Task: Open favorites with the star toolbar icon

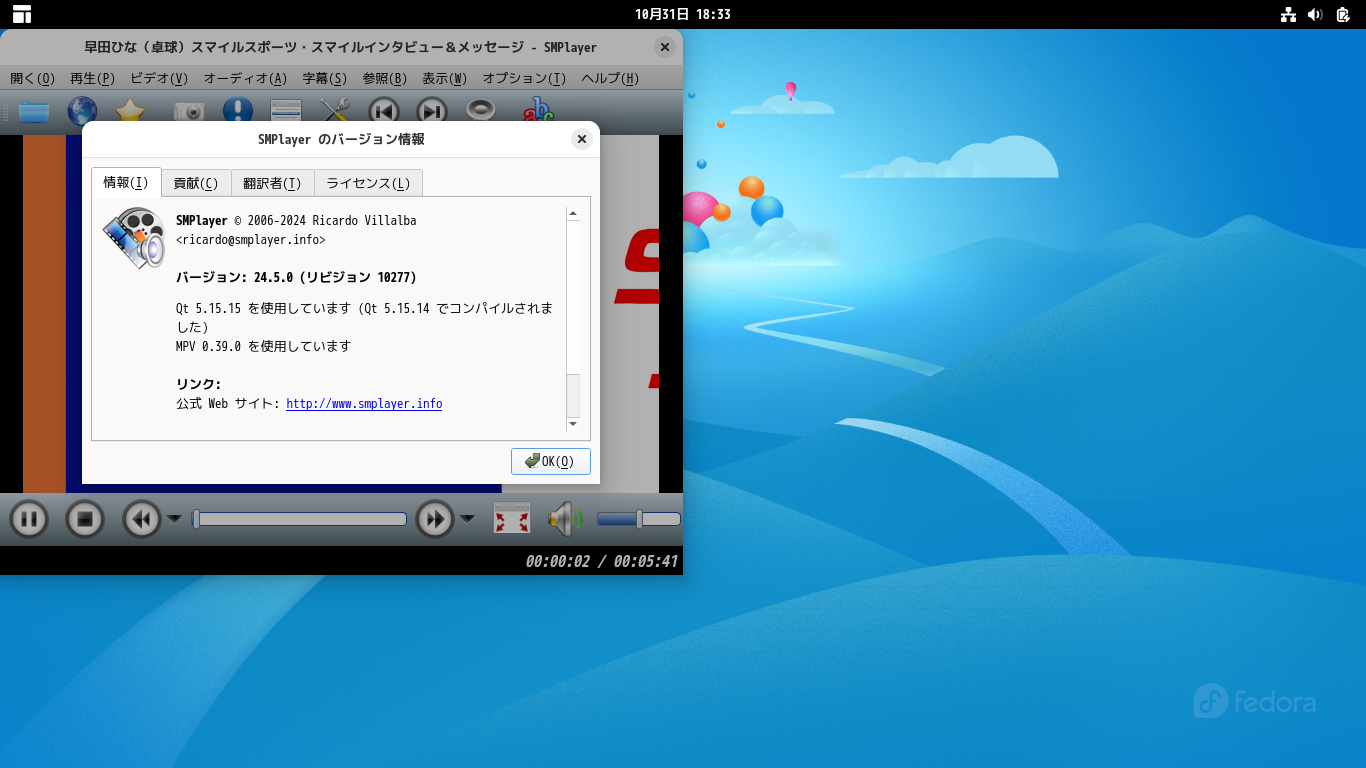Action: (x=130, y=111)
